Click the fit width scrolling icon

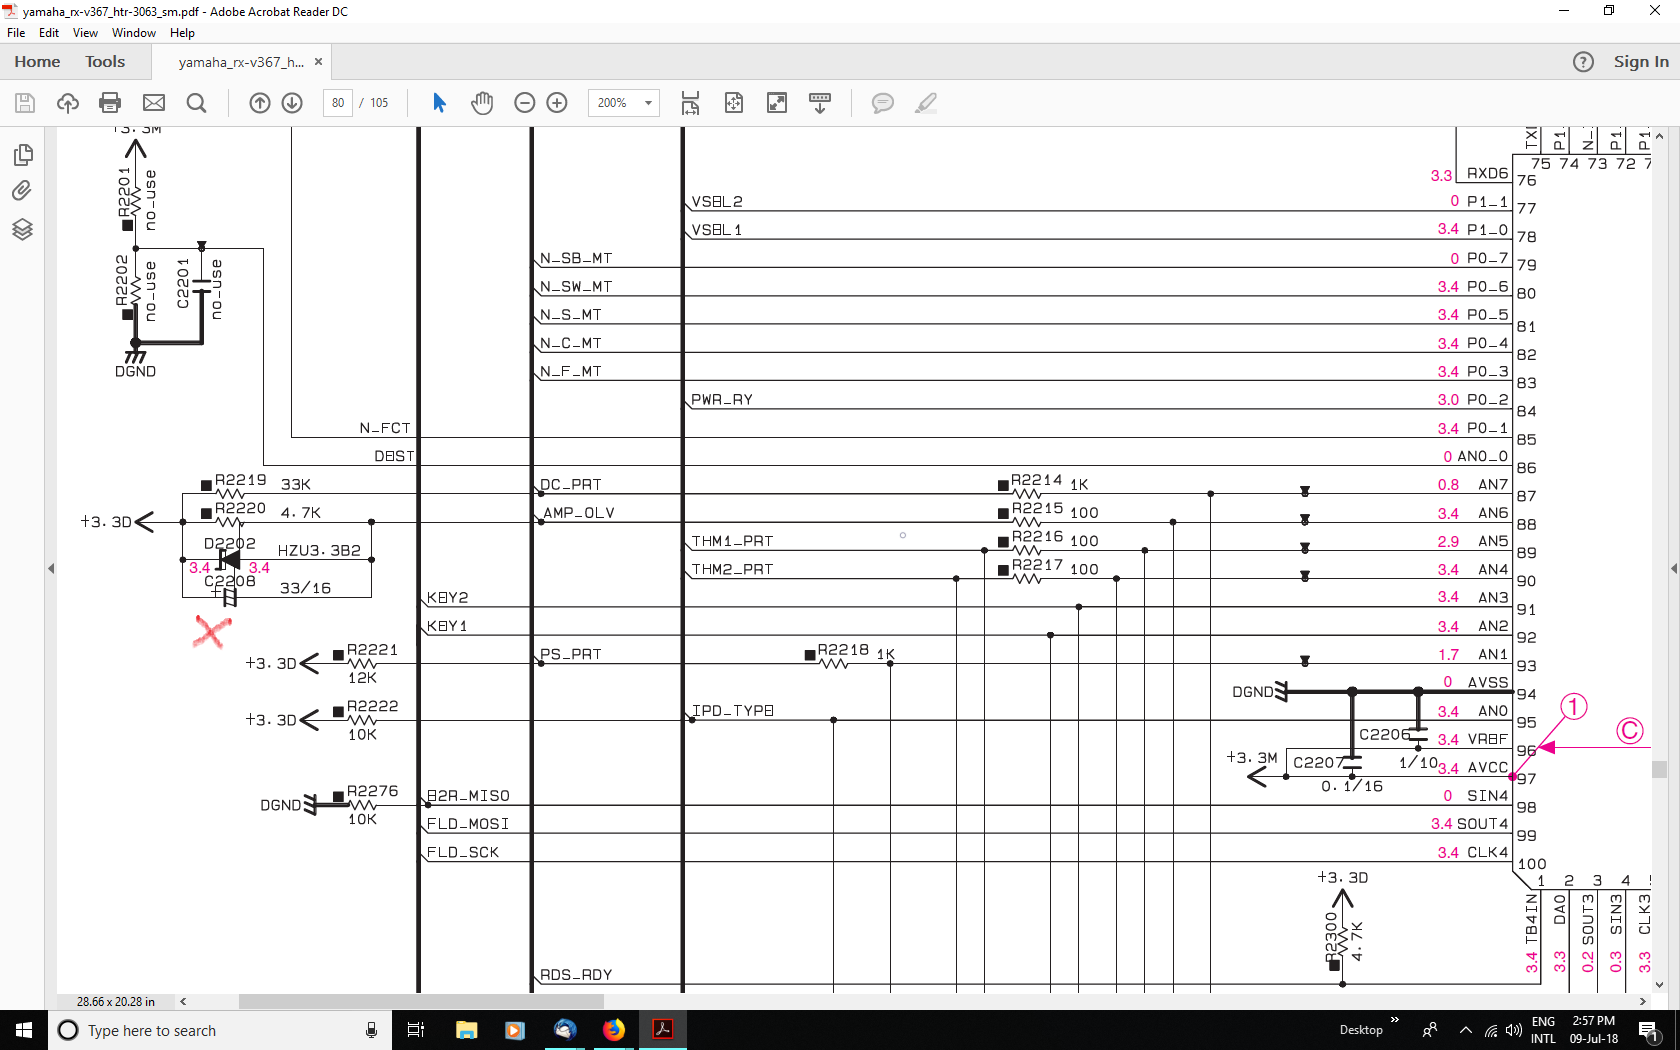[x=690, y=103]
